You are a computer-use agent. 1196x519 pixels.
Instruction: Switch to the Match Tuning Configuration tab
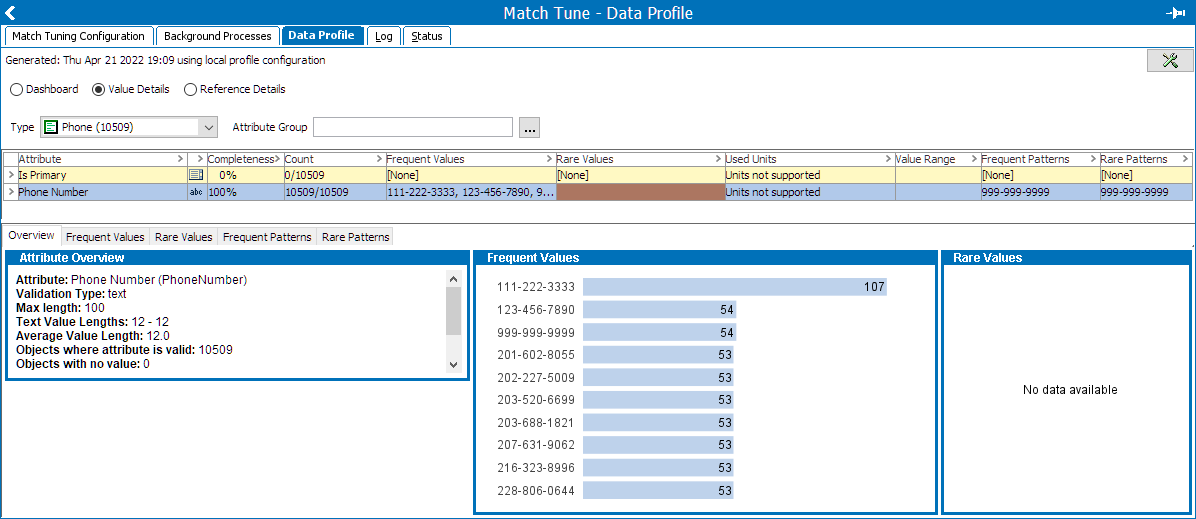pyautogui.click(x=78, y=36)
